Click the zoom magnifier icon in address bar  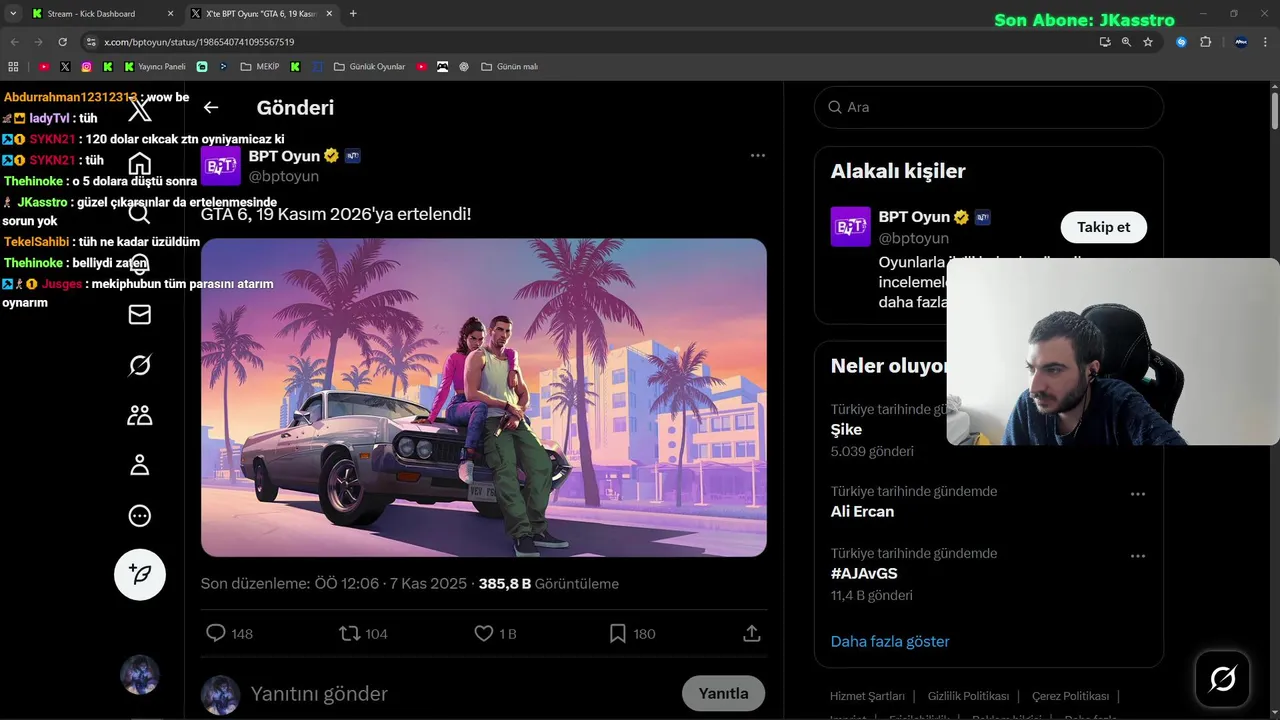tap(1126, 42)
